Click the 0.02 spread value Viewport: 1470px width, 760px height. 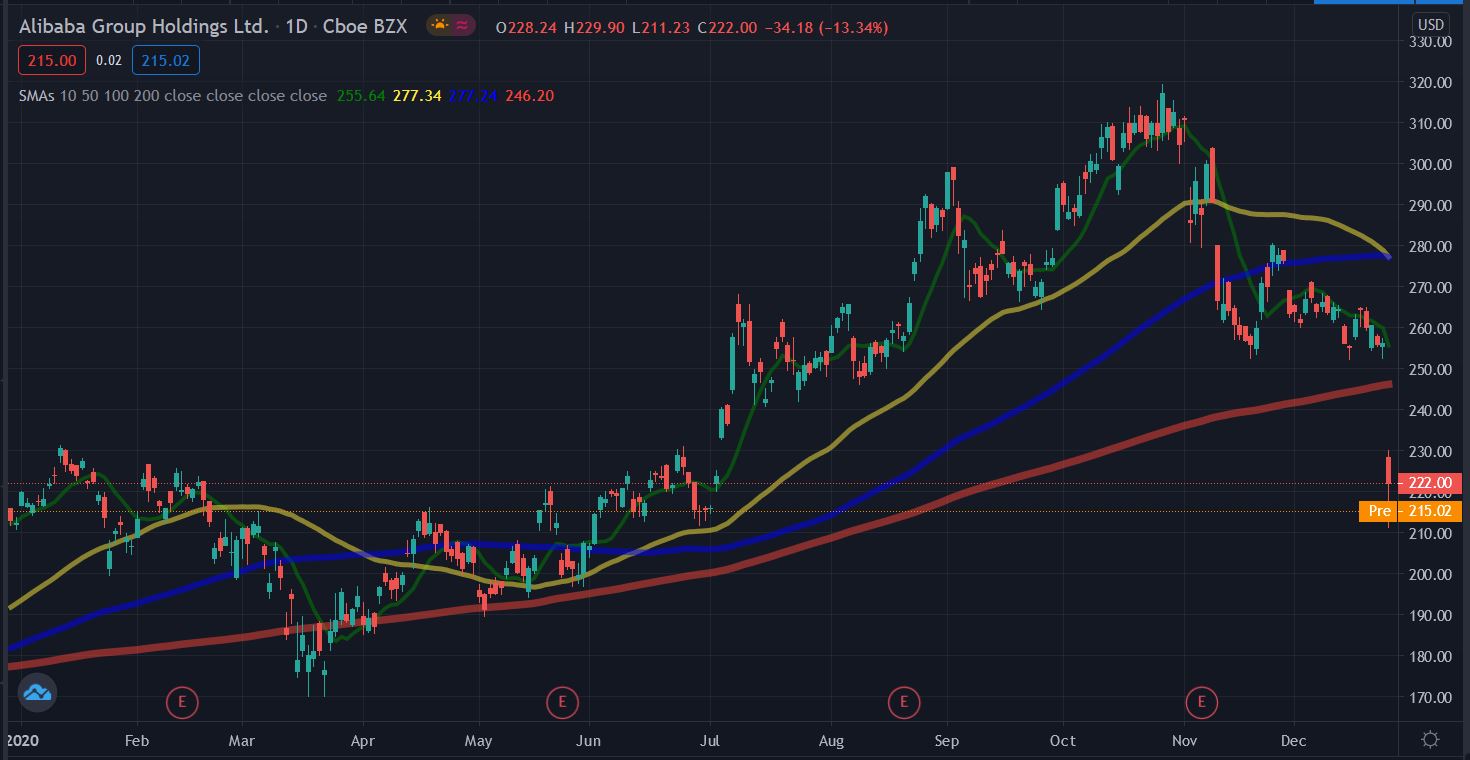coord(109,61)
